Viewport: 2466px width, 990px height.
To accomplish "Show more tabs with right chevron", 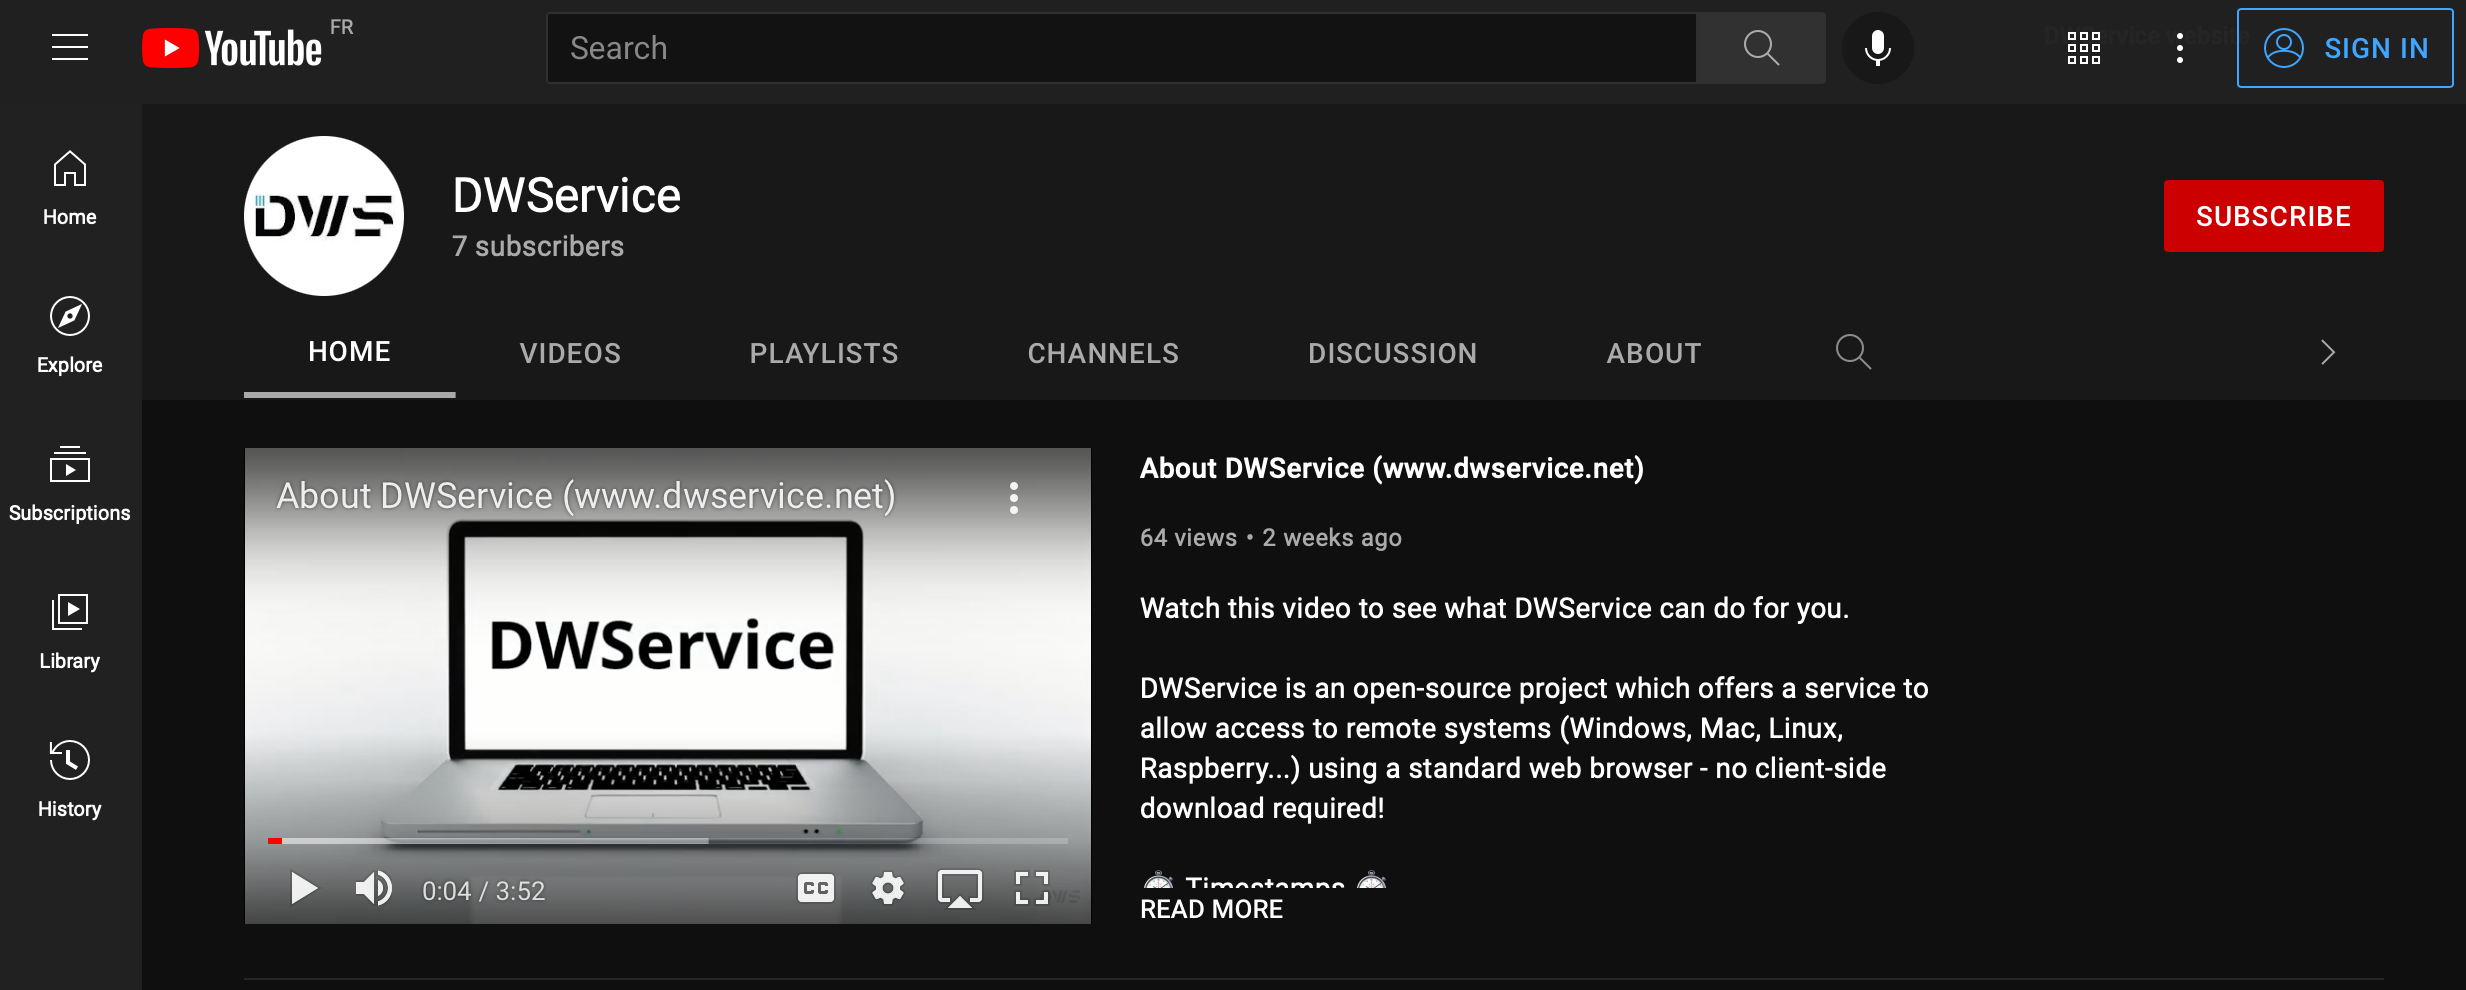I will 2327,352.
